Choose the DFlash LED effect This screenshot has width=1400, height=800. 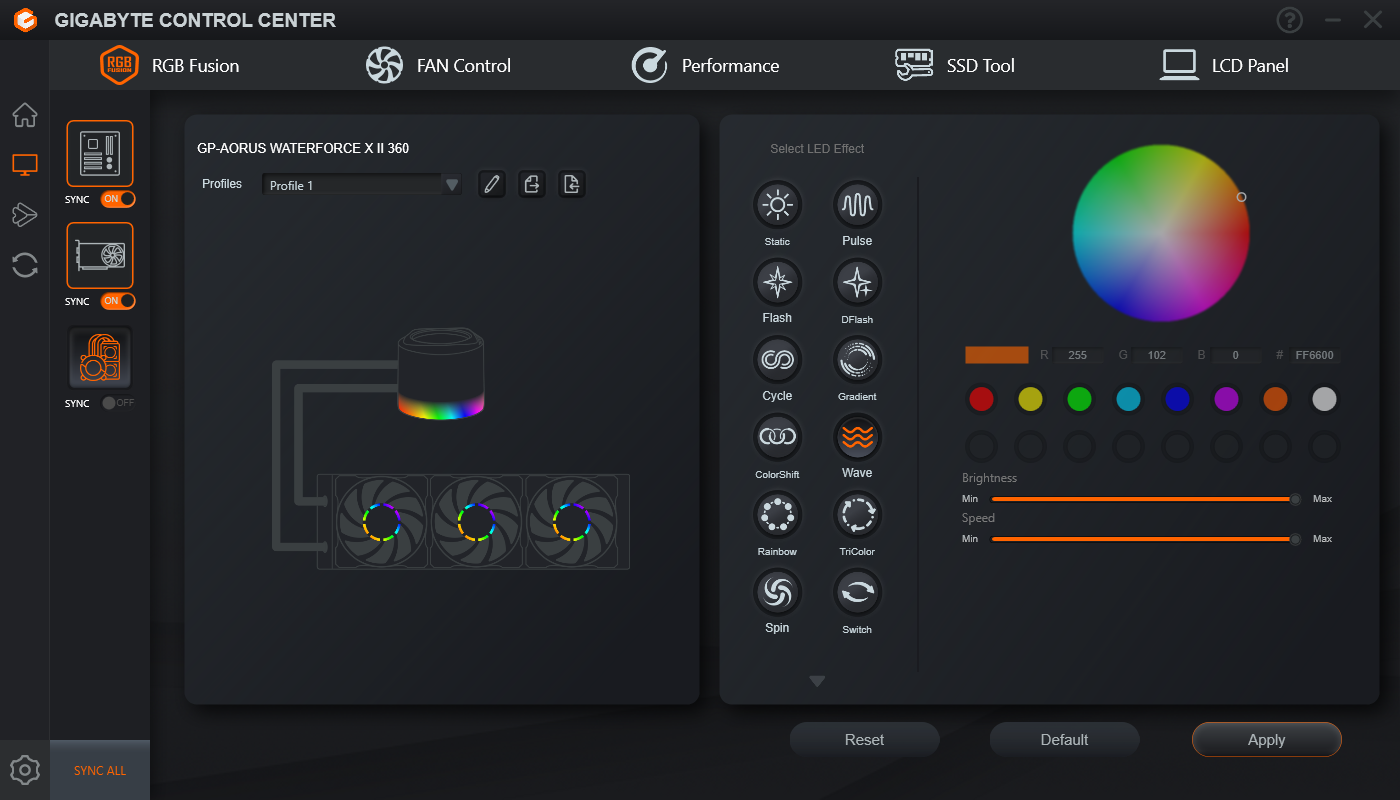point(857,283)
